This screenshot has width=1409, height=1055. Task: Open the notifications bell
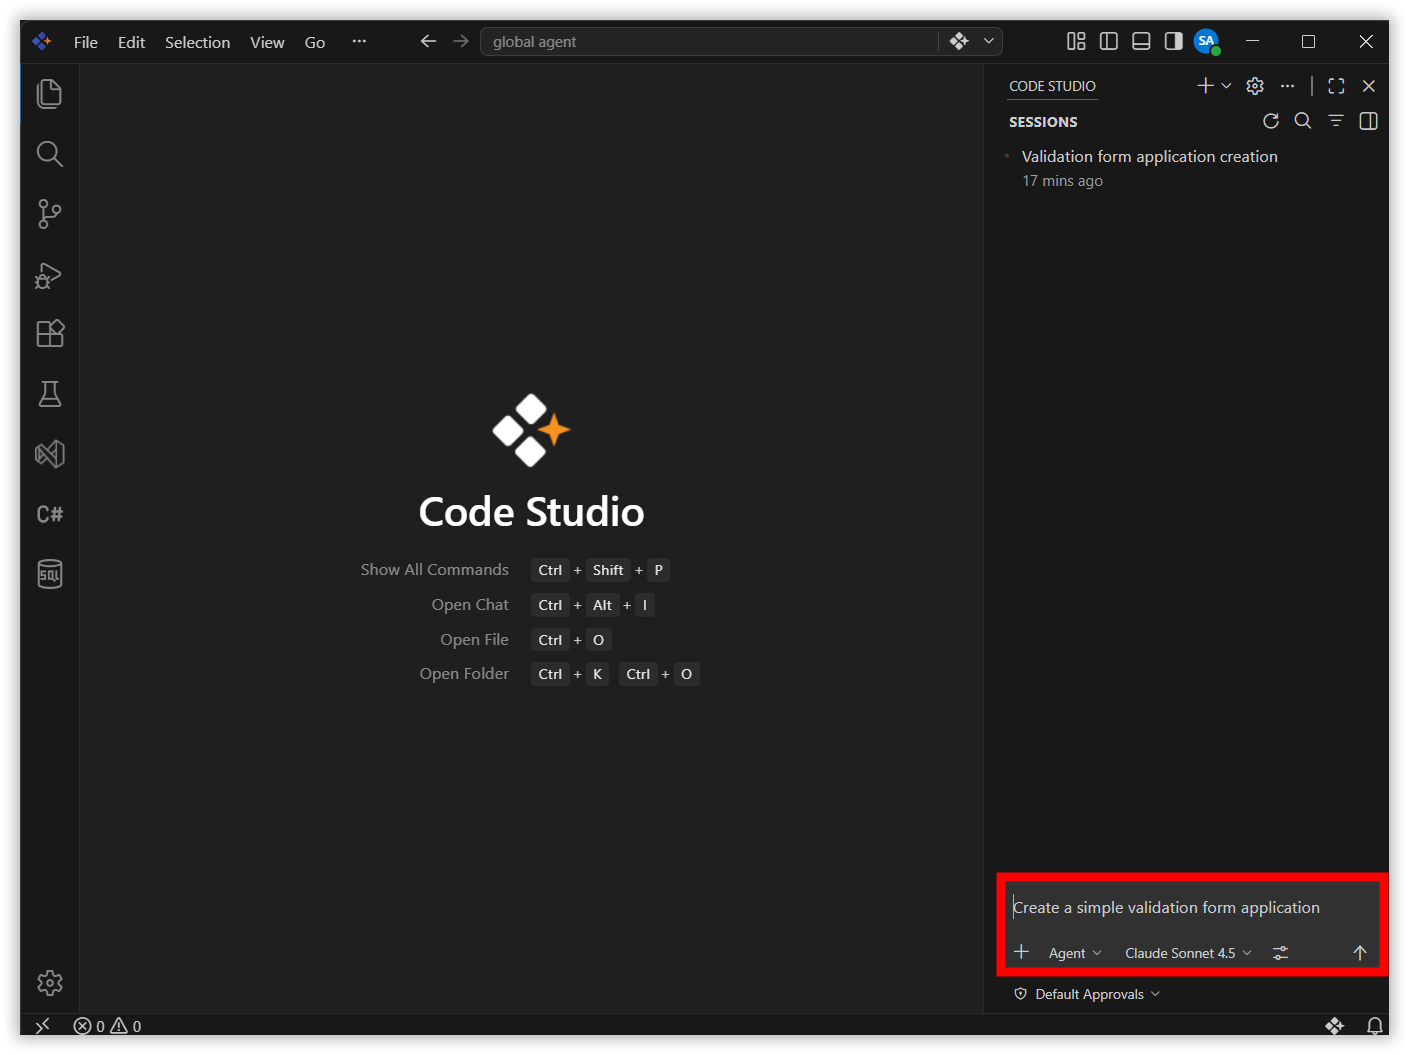coord(1375,1026)
